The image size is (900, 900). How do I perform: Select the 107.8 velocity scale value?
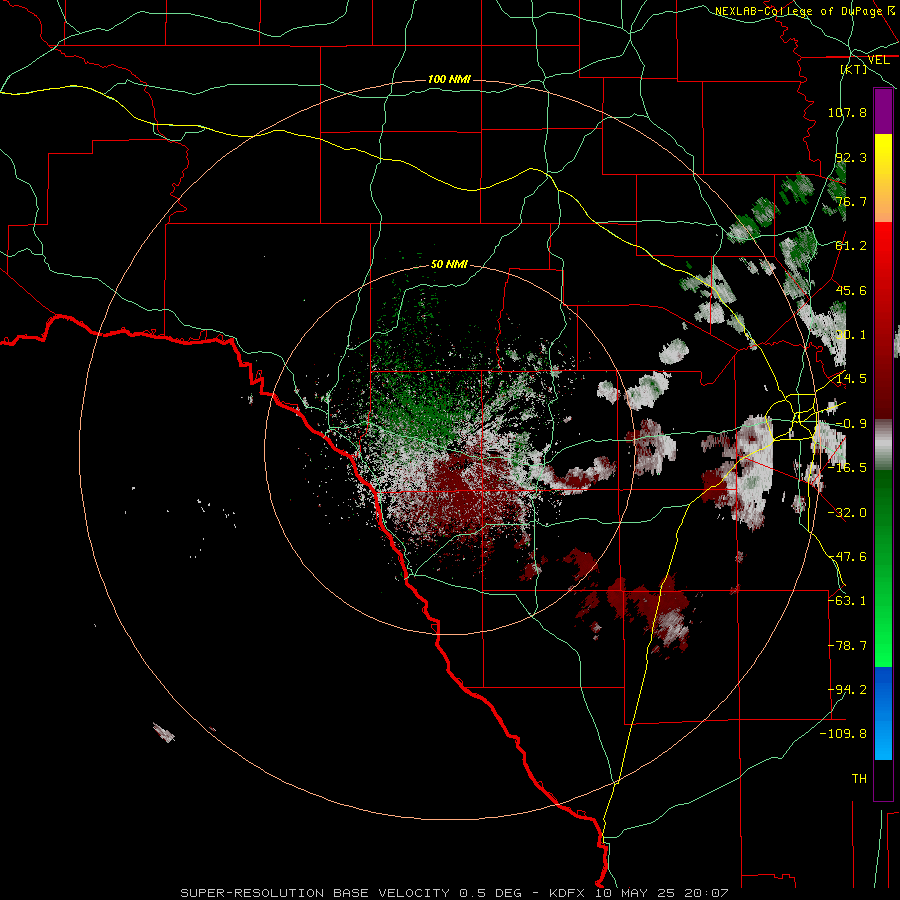[847, 112]
